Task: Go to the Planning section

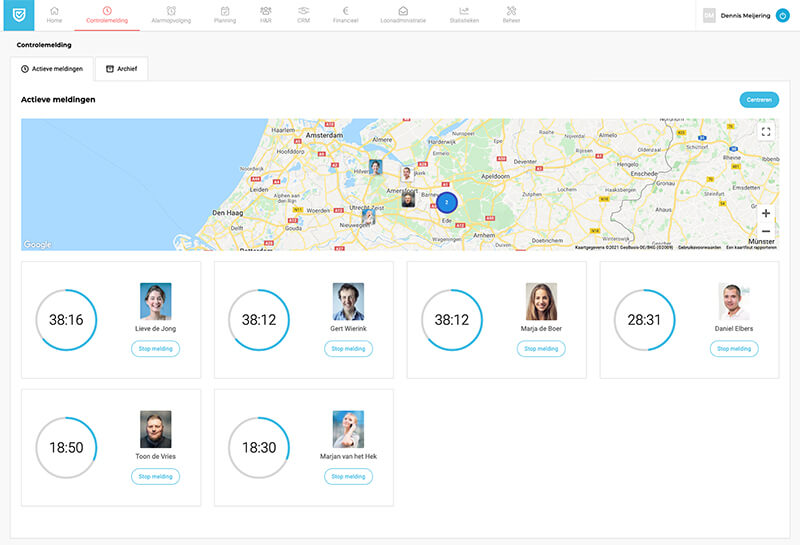Action: [225, 15]
